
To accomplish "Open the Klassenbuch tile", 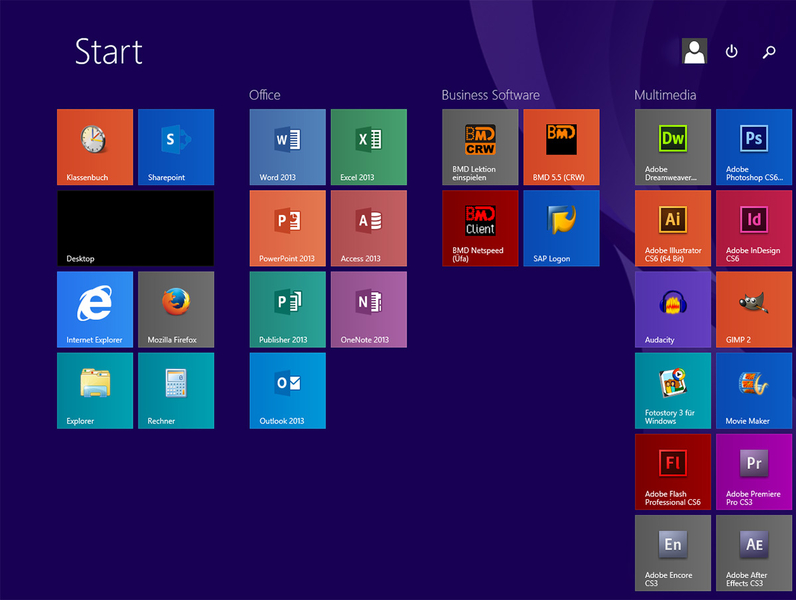I will coord(95,147).
